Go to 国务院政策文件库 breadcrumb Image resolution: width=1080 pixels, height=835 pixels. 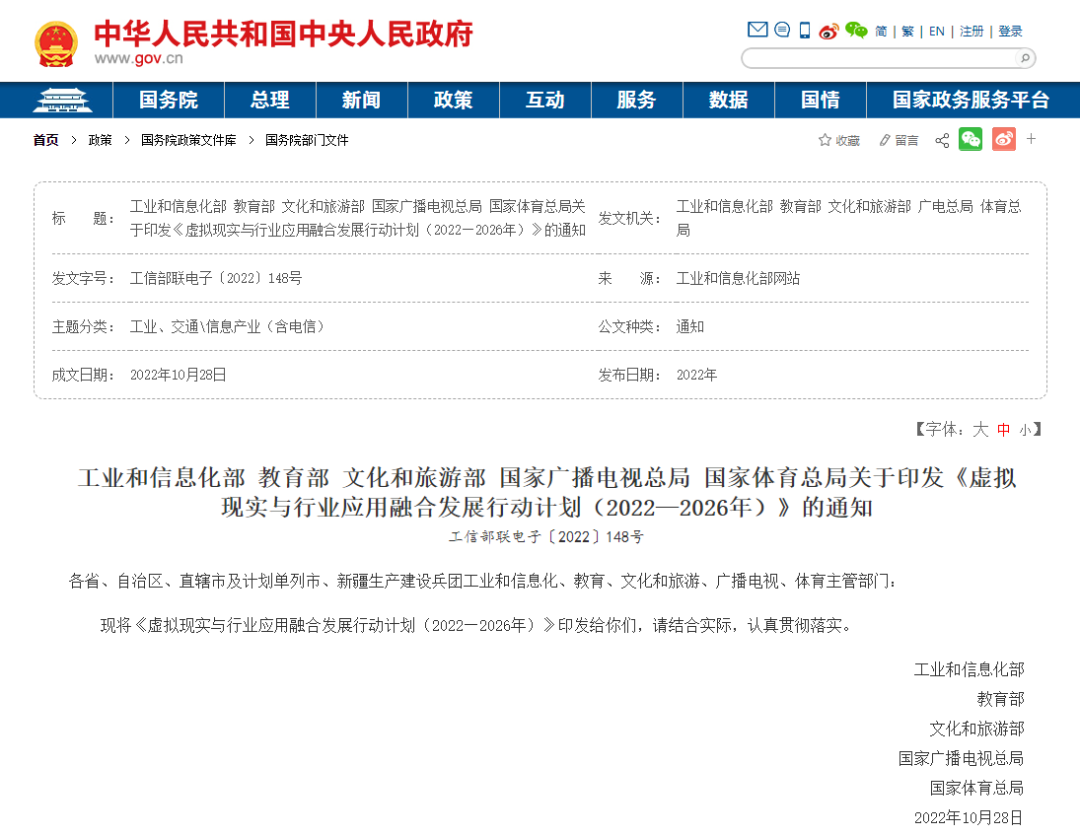coord(189,141)
